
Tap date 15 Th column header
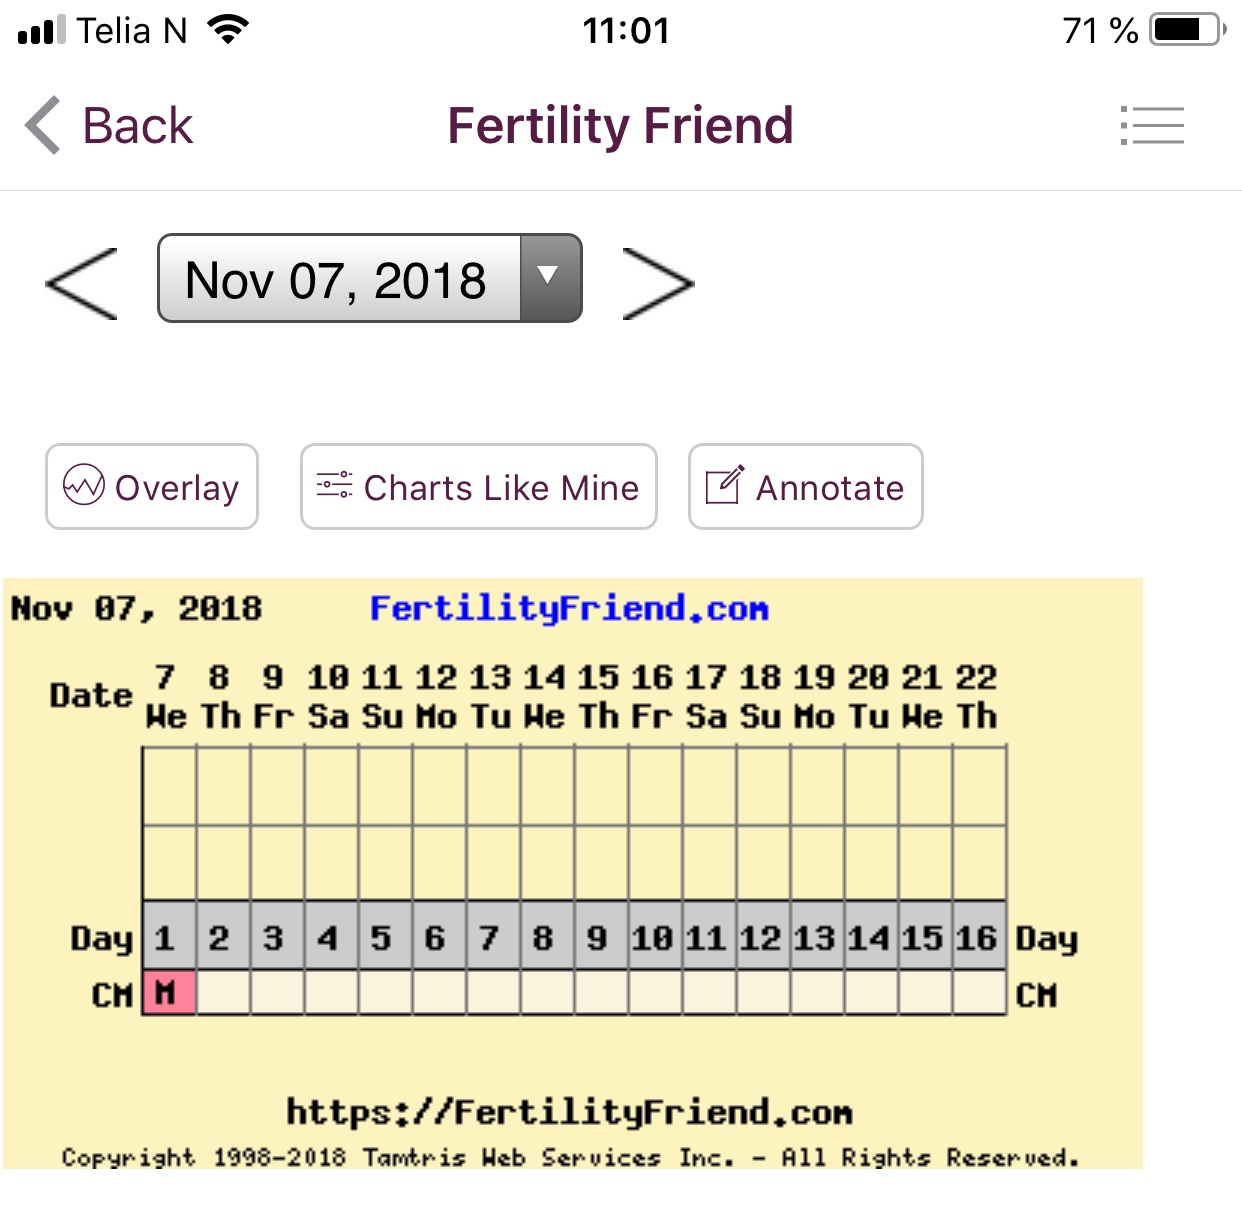click(600, 696)
